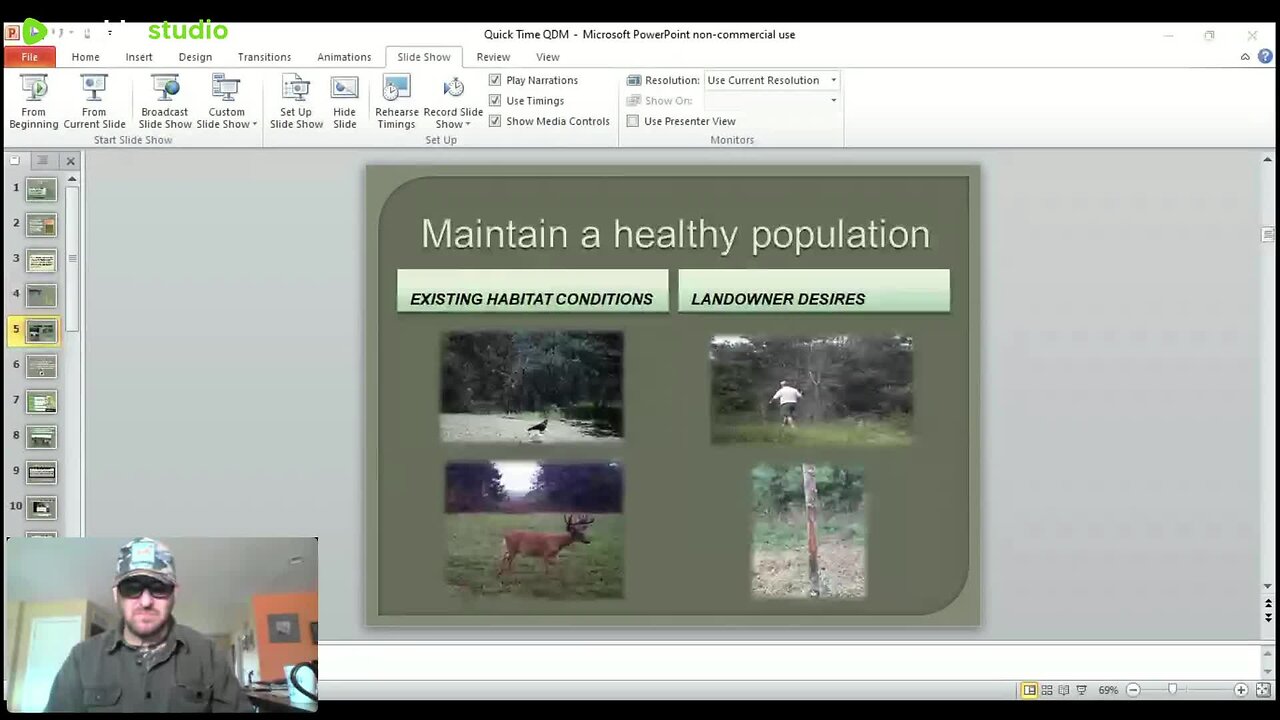Open the File tab
This screenshot has height=720, width=1280.
point(30,57)
